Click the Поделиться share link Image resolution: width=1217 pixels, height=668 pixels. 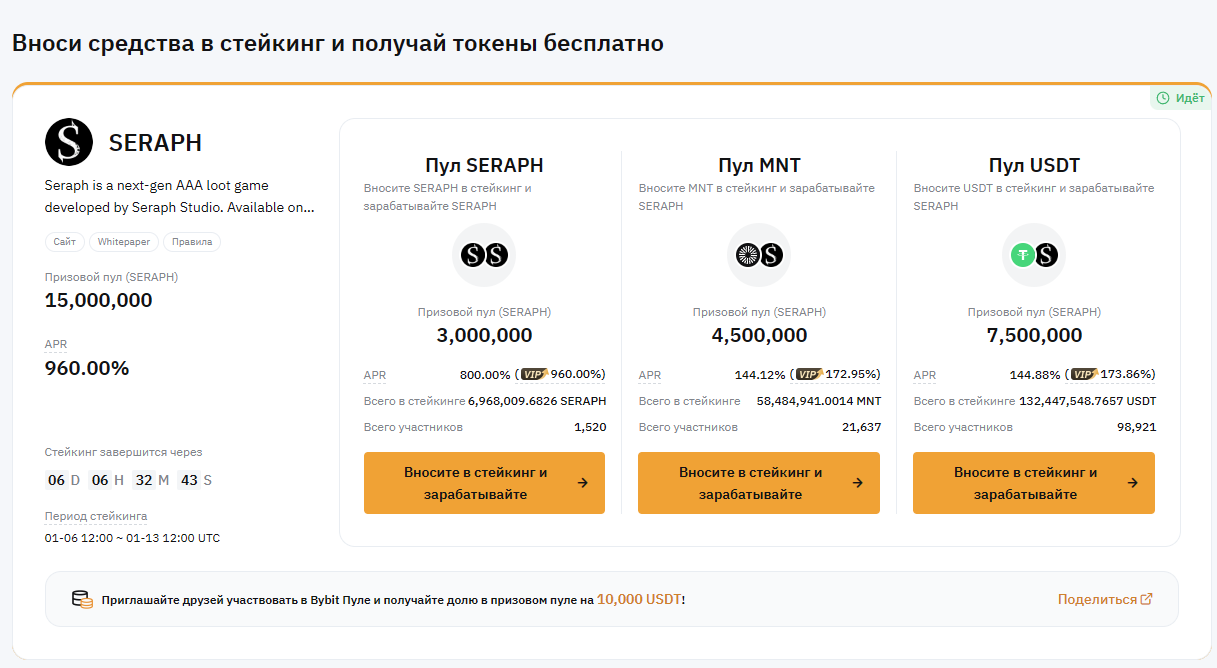(x=1105, y=599)
